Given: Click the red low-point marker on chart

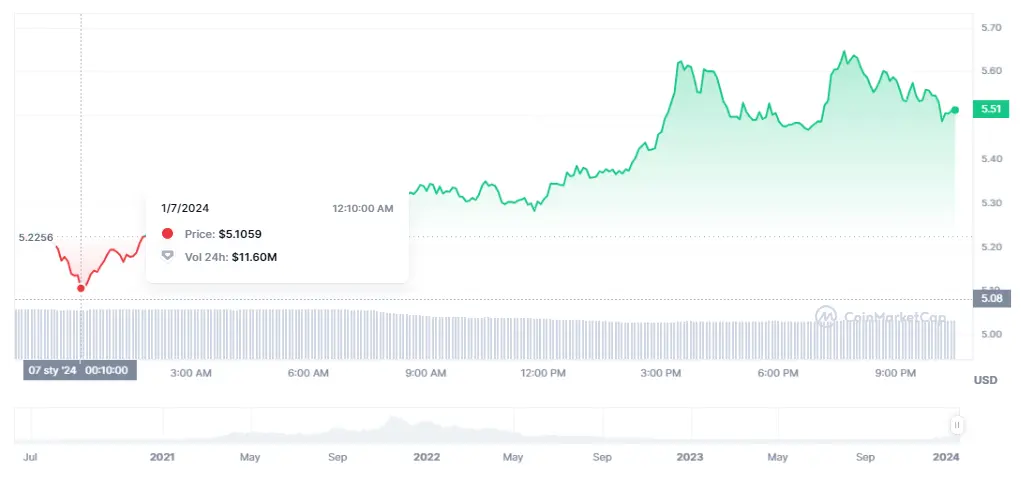Looking at the screenshot, I should [x=81, y=288].
